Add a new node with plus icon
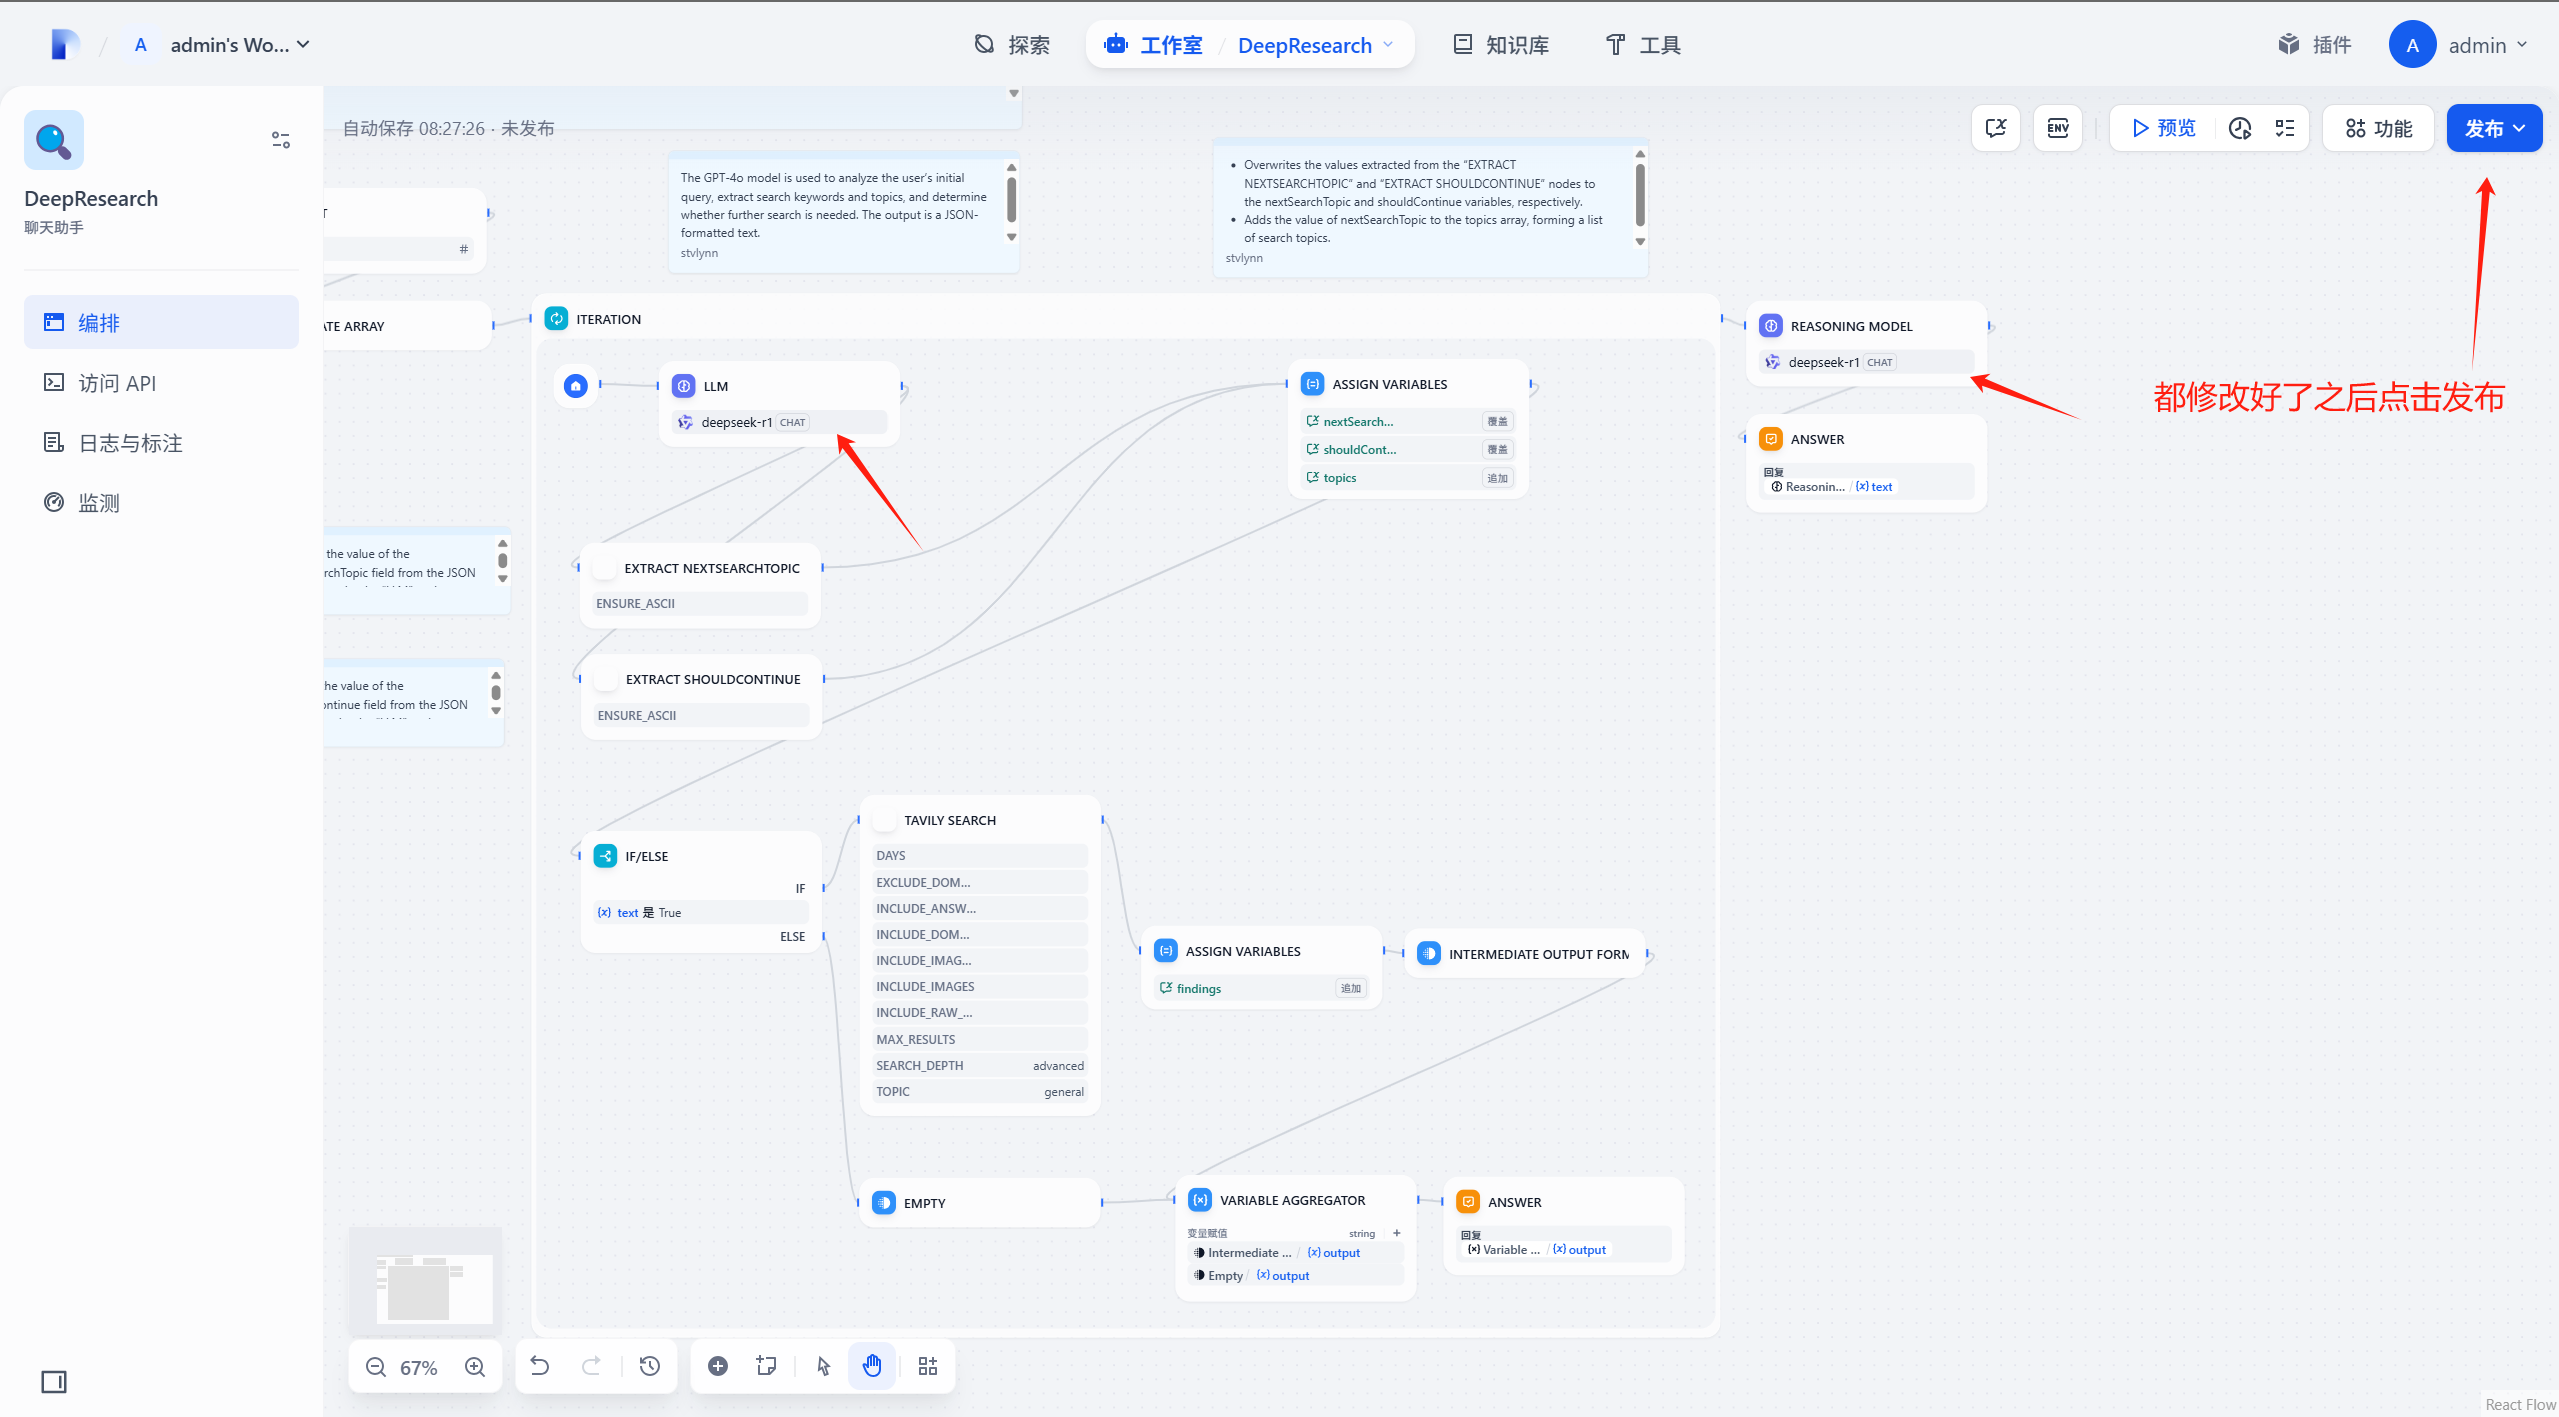This screenshot has height=1417, width=2559. (x=718, y=1366)
